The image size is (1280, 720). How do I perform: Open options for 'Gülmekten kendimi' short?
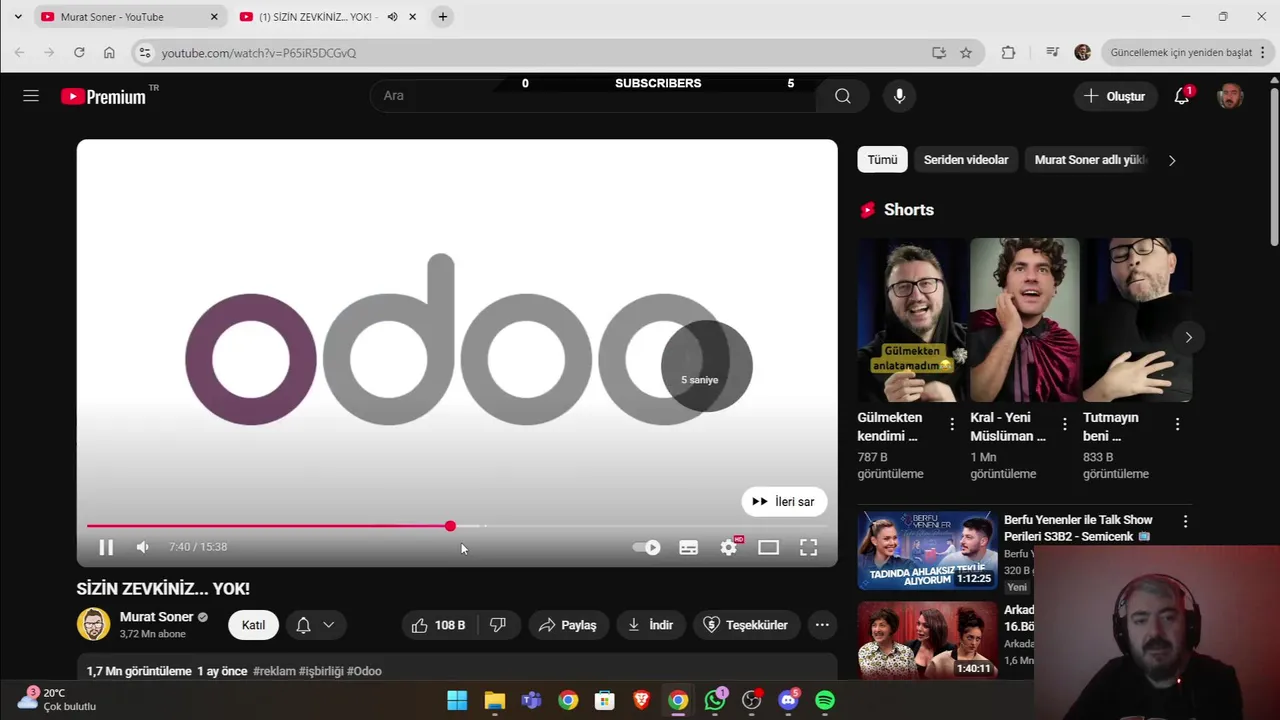pos(952,424)
